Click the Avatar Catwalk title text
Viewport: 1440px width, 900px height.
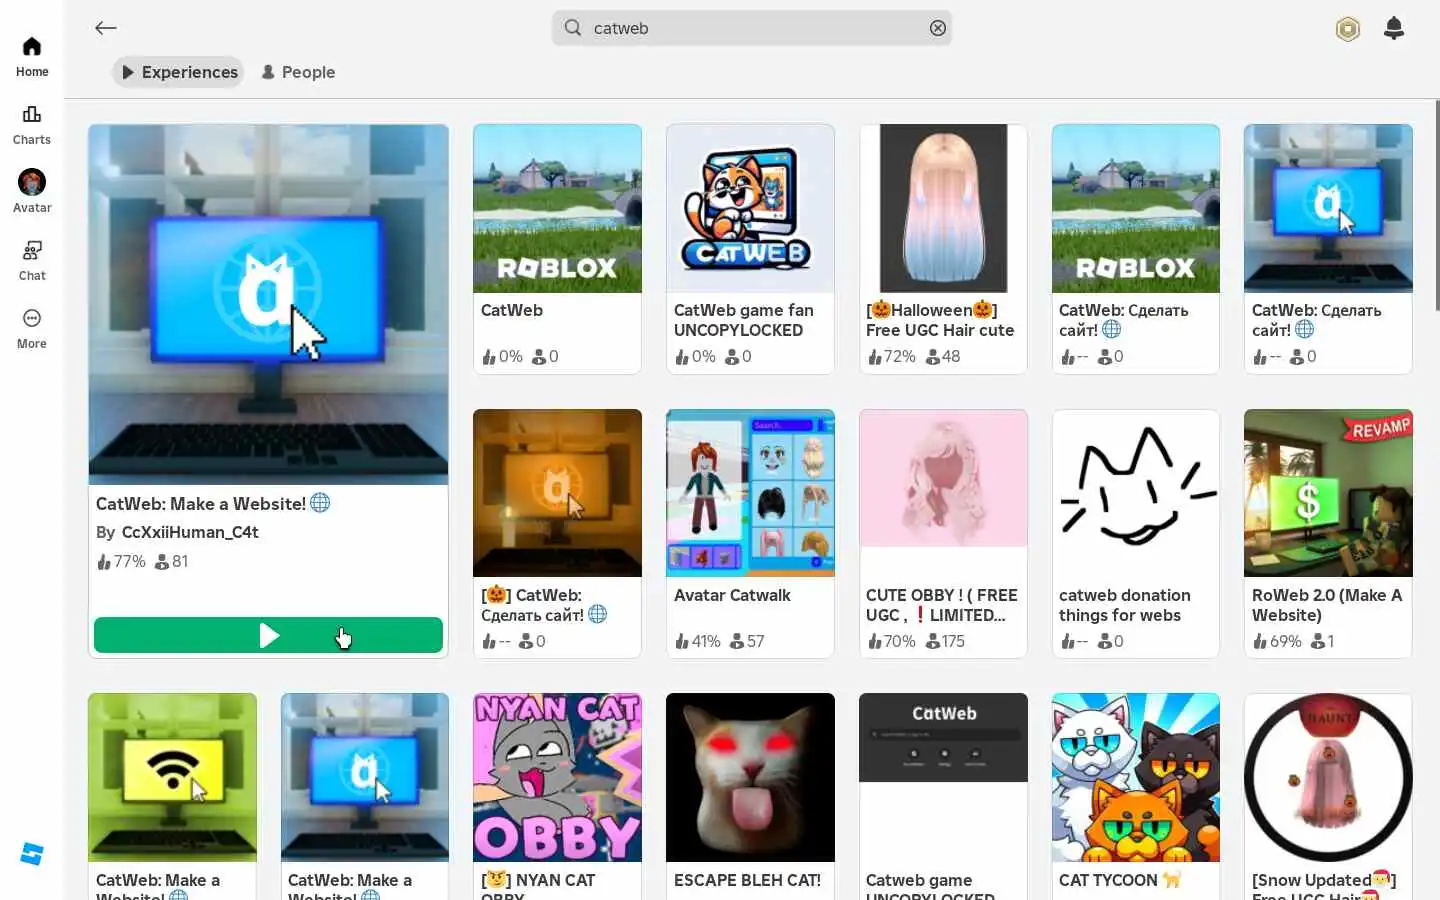coord(732,595)
